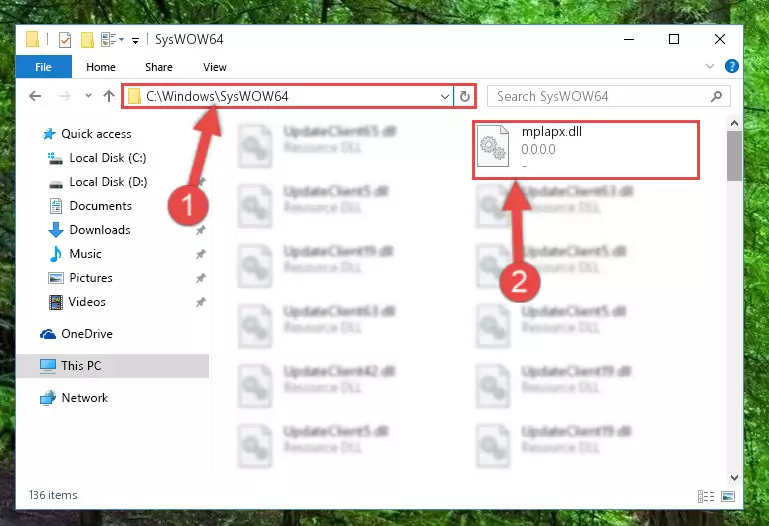Switch to the Share ribbon tab
Image resolution: width=769 pixels, height=526 pixels.
click(159, 67)
